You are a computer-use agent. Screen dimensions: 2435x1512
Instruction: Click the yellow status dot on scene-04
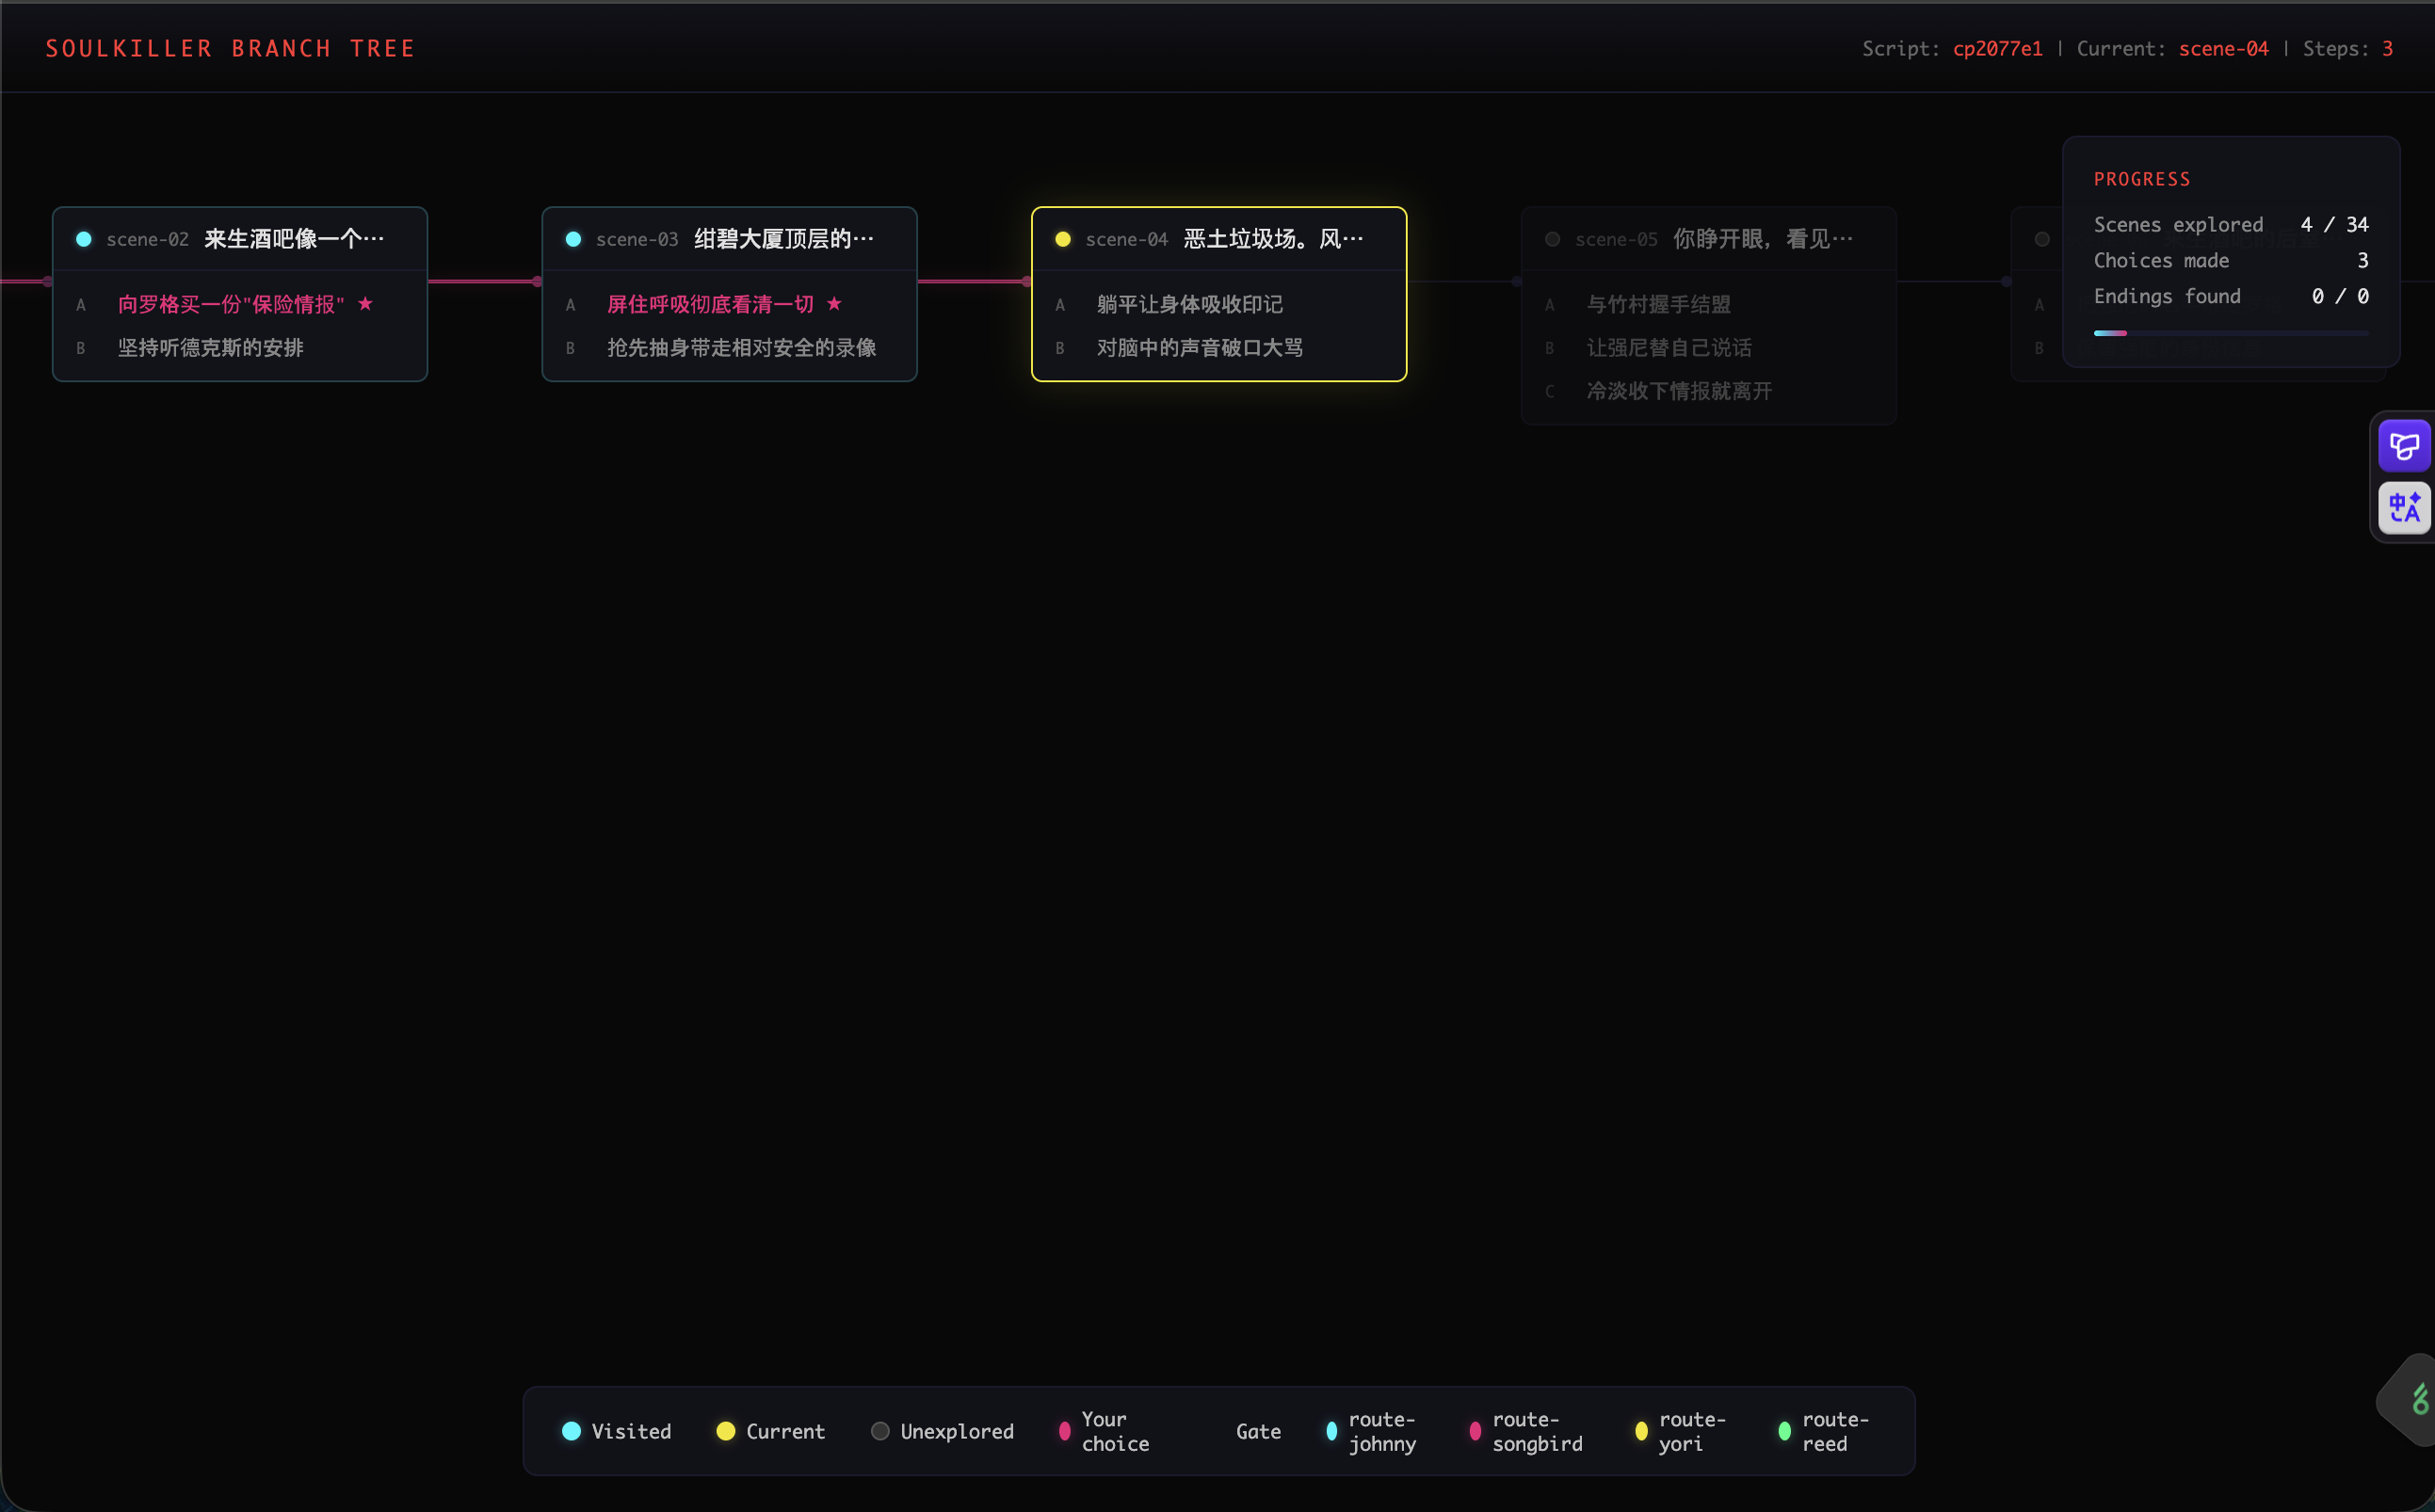coord(1063,239)
